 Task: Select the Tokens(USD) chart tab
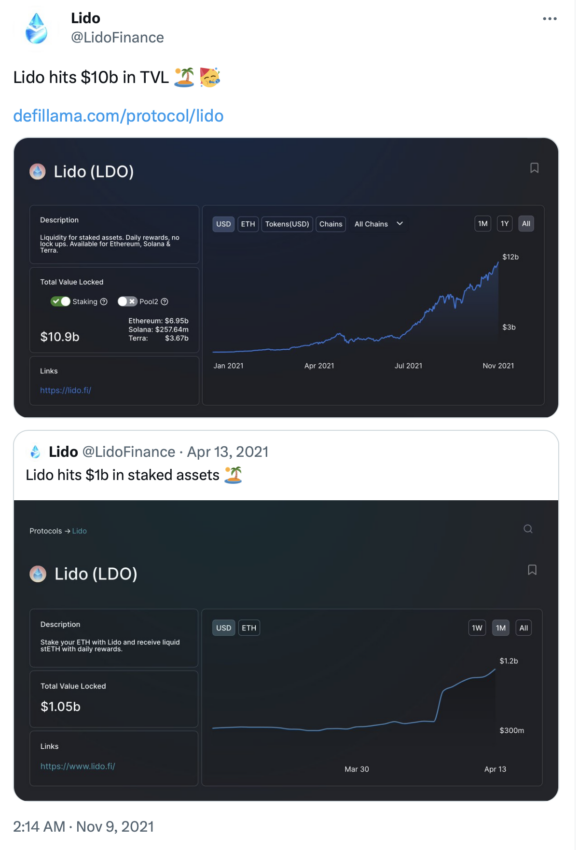click(x=287, y=224)
